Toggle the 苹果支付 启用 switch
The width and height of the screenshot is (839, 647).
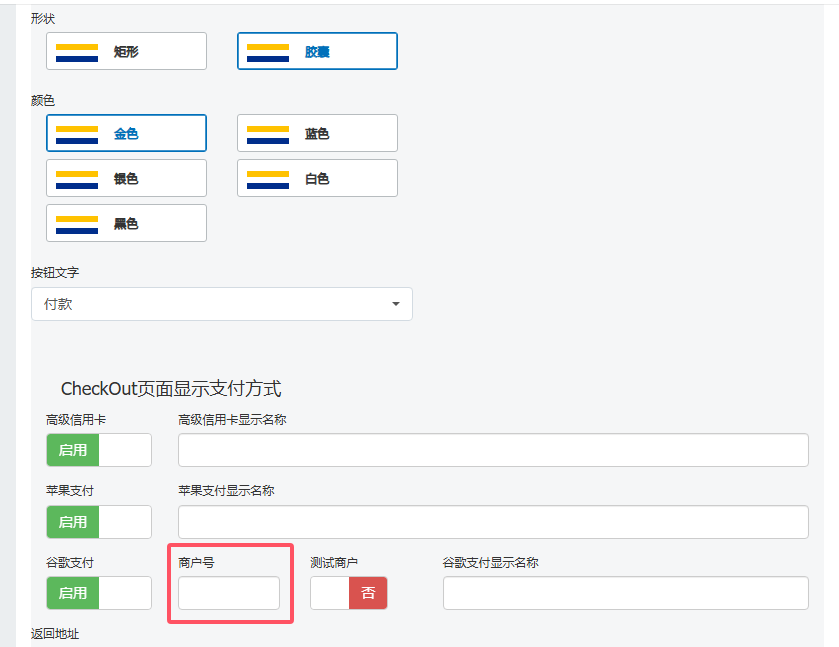[x=99, y=522]
